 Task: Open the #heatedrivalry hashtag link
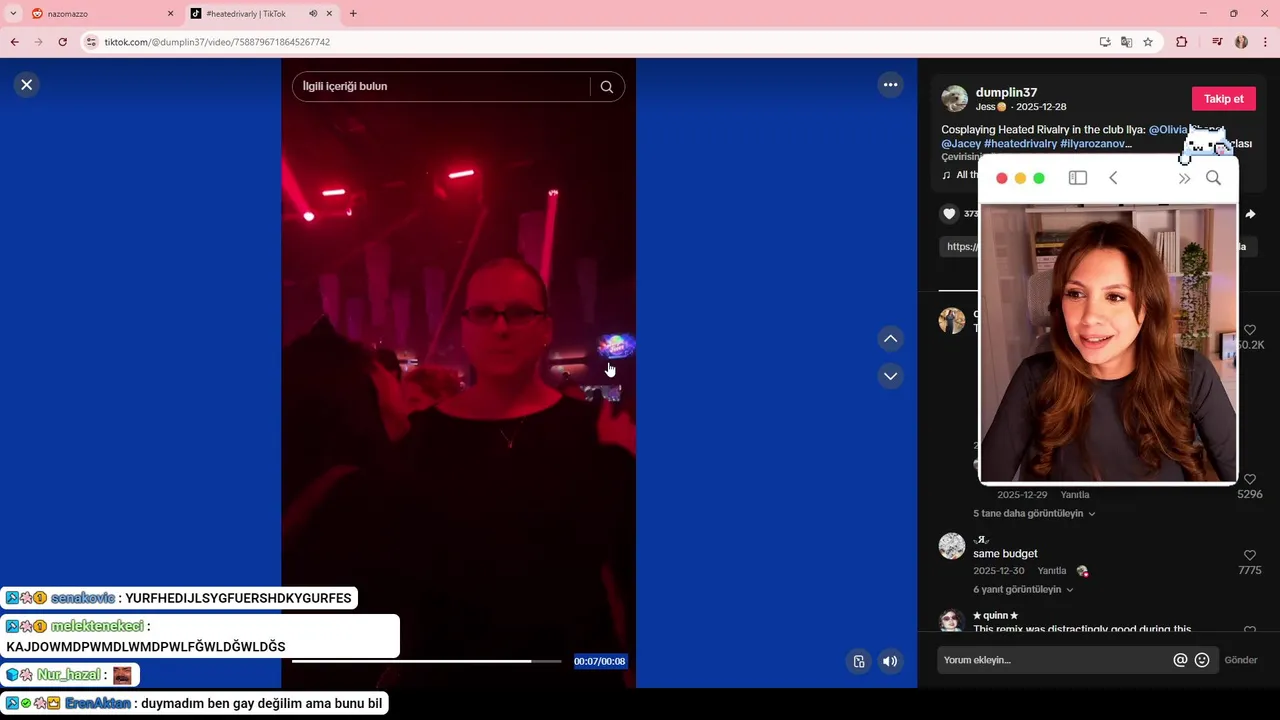coord(1020,144)
